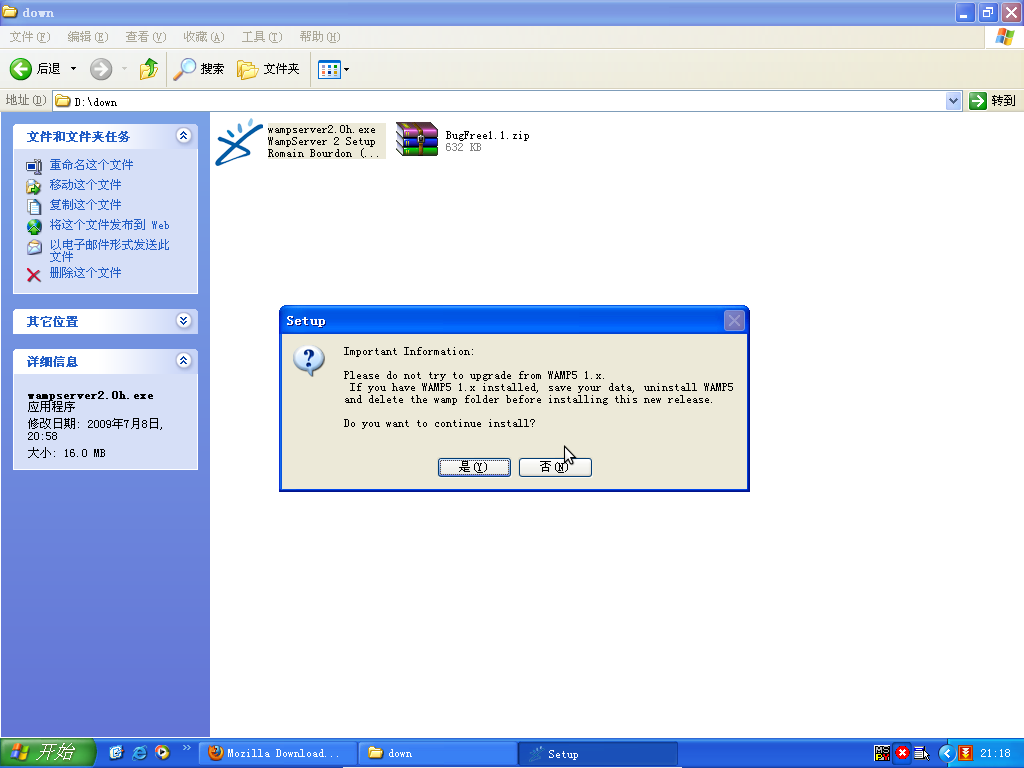1024x768 pixels.
Task: Click the green Back arrow button
Action: tap(21, 69)
